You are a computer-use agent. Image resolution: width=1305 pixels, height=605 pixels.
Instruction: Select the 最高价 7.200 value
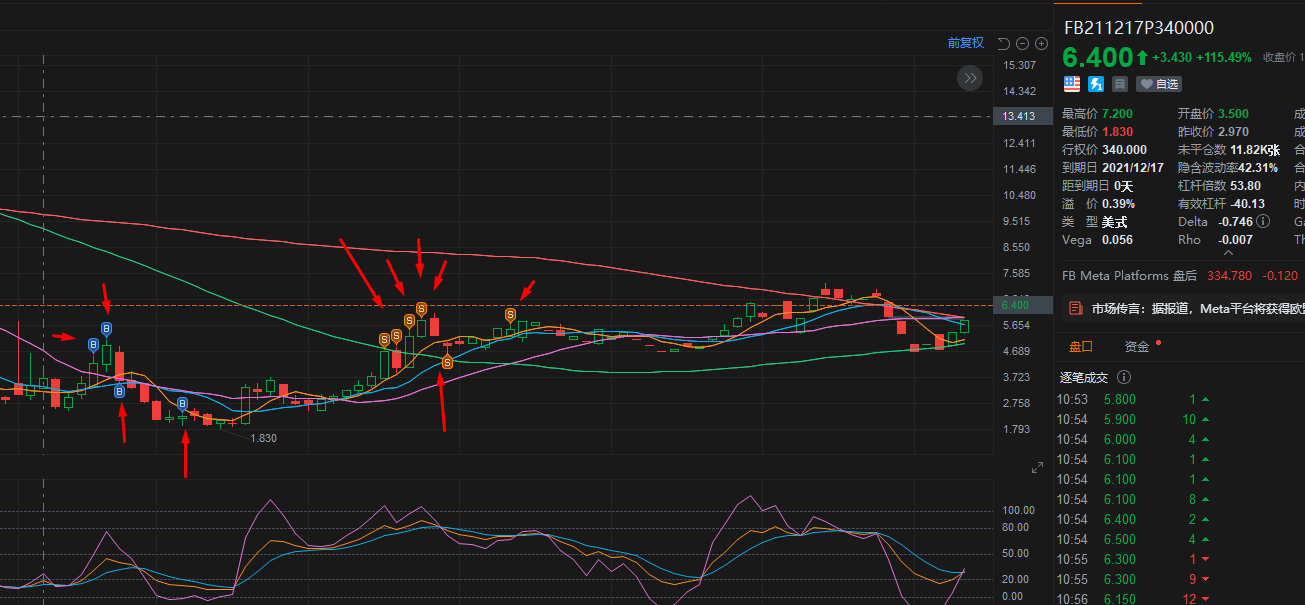(x=1117, y=114)
